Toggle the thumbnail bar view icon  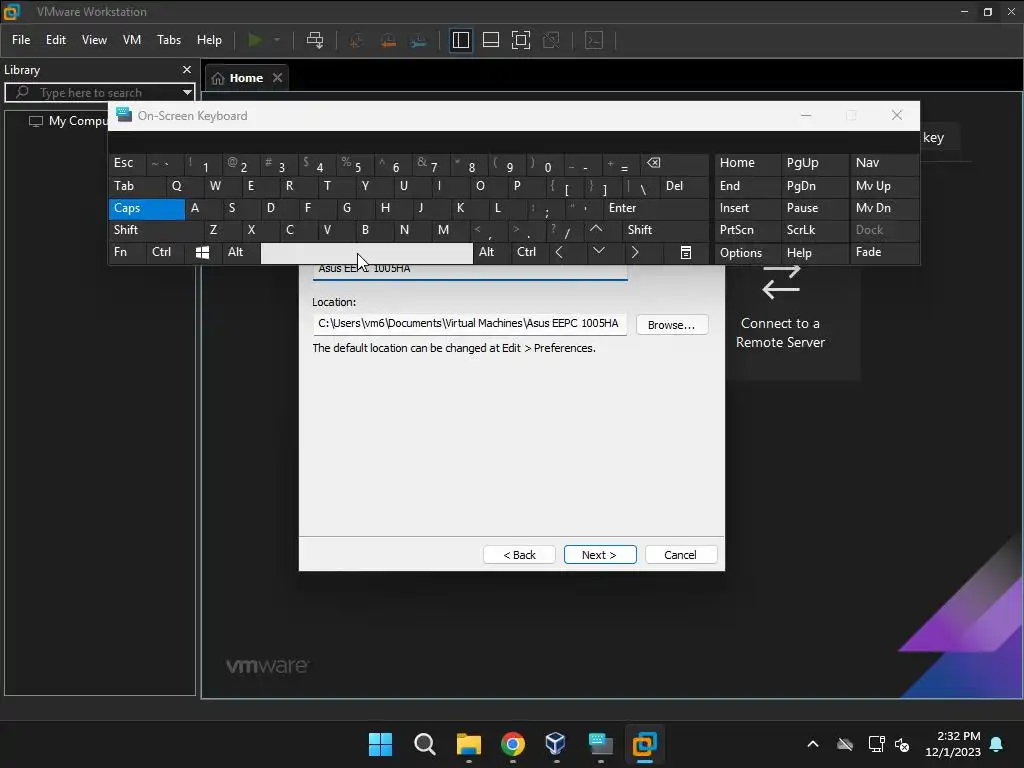pos(490,40)
